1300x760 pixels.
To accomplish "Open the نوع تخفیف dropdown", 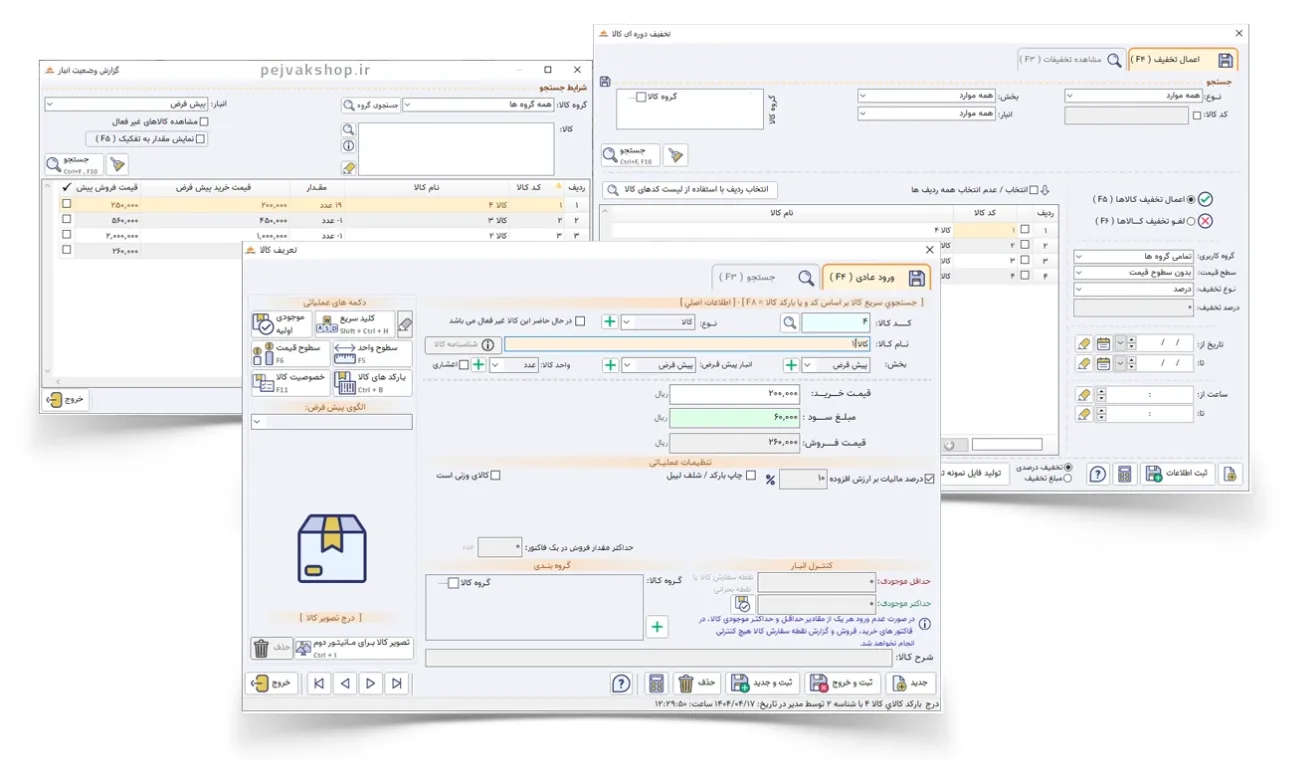I will click(x=1133, y=290).
